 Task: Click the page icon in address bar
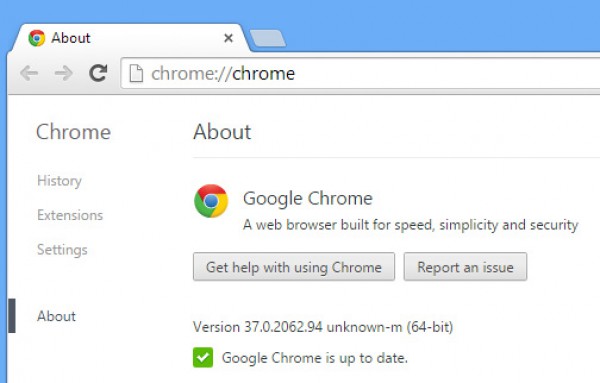click(x=136, y=73)
